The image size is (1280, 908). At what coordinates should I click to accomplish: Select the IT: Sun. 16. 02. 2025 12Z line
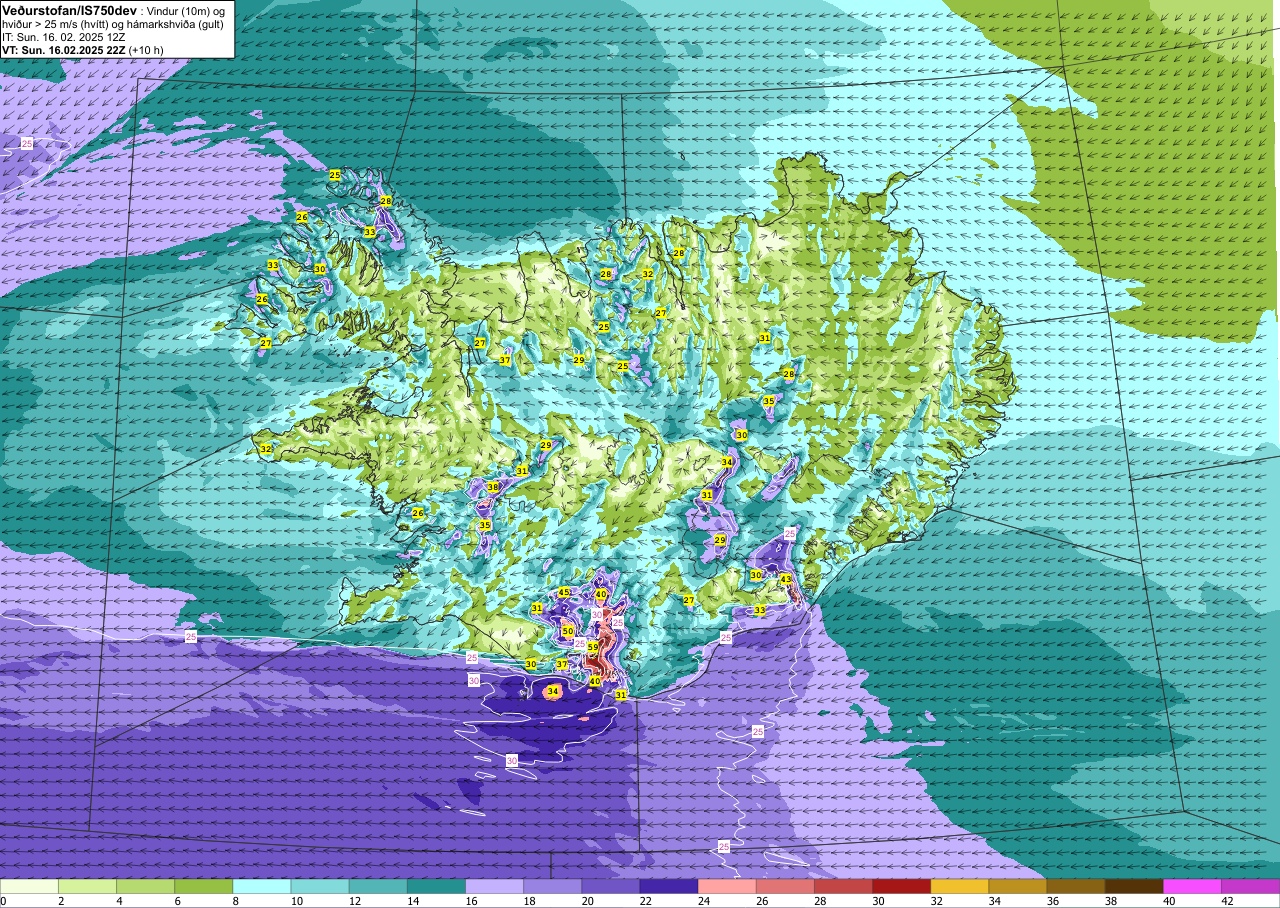click(x=64, y=37)
